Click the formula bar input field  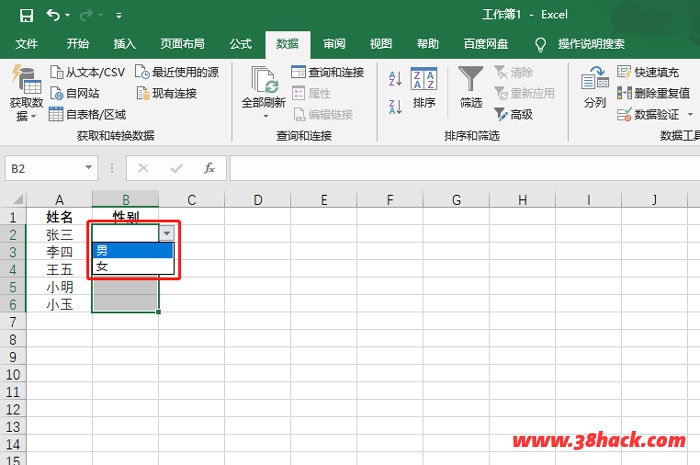coord(460,169)
